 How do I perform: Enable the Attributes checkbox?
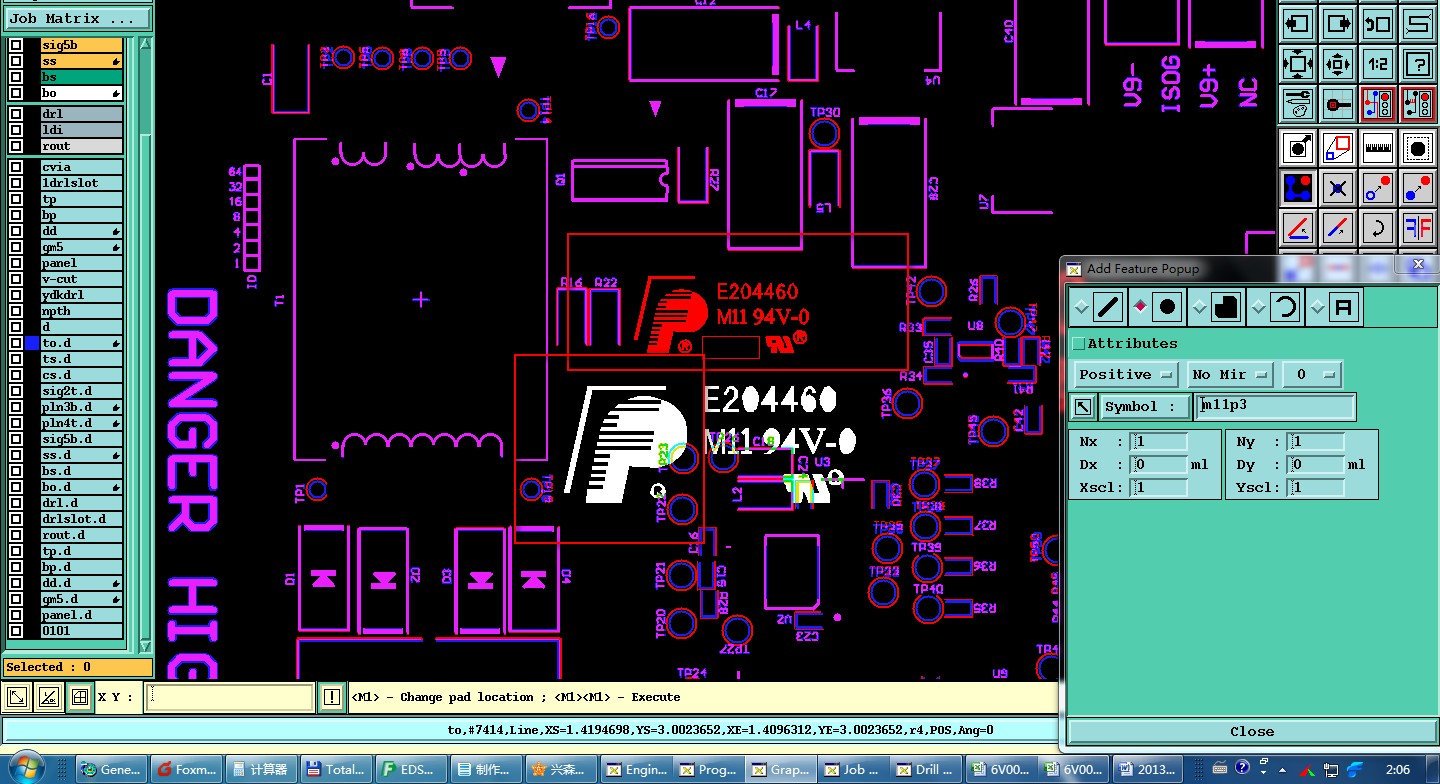(1078, 344)
